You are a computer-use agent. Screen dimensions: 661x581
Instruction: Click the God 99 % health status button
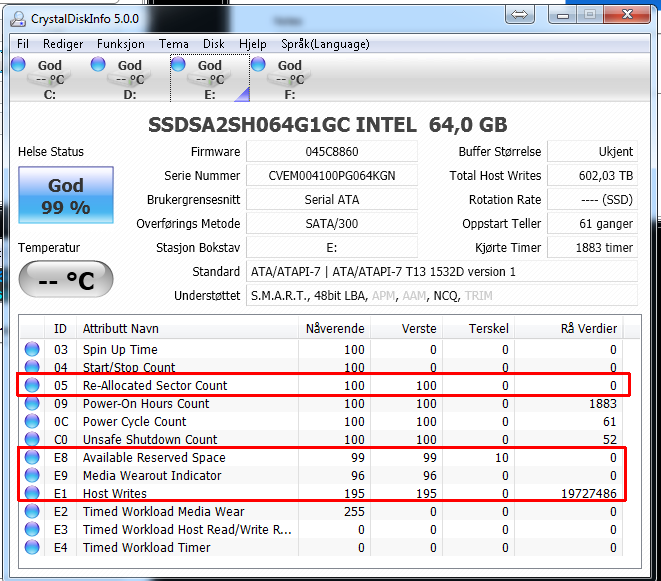(x=66, y=195)
